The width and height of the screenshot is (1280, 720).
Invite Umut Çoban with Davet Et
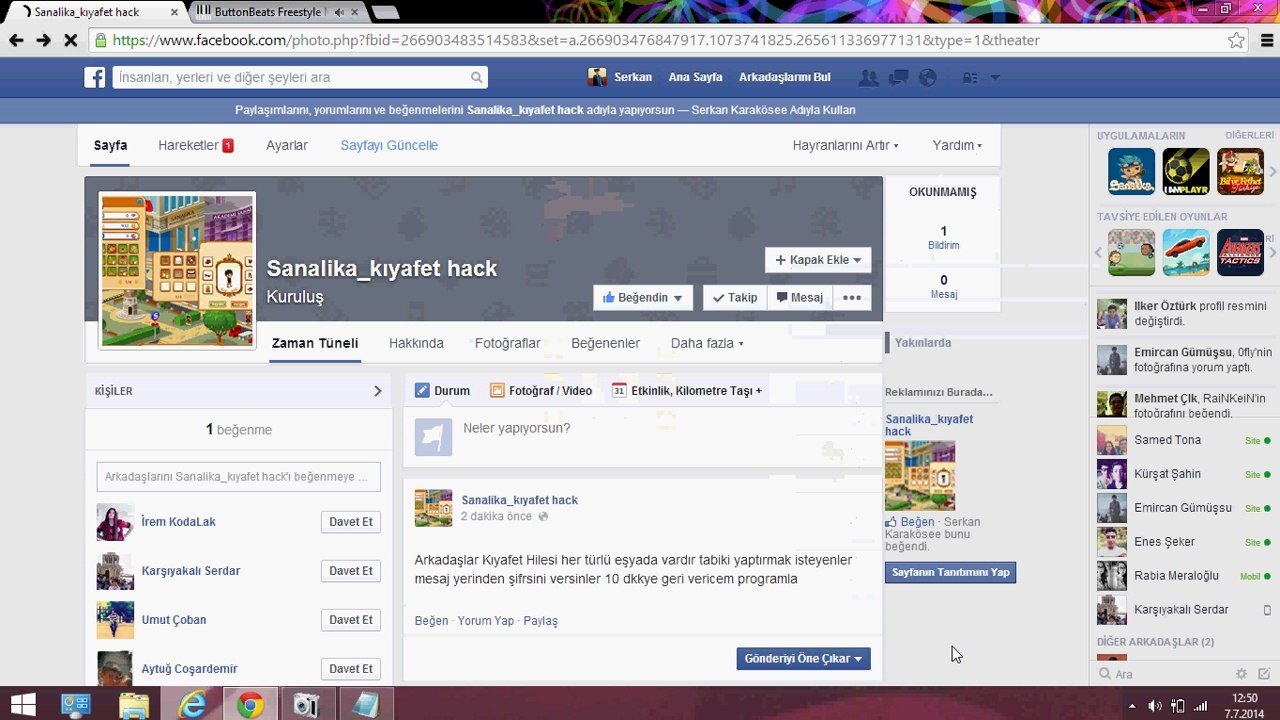[x=351, y=620]
